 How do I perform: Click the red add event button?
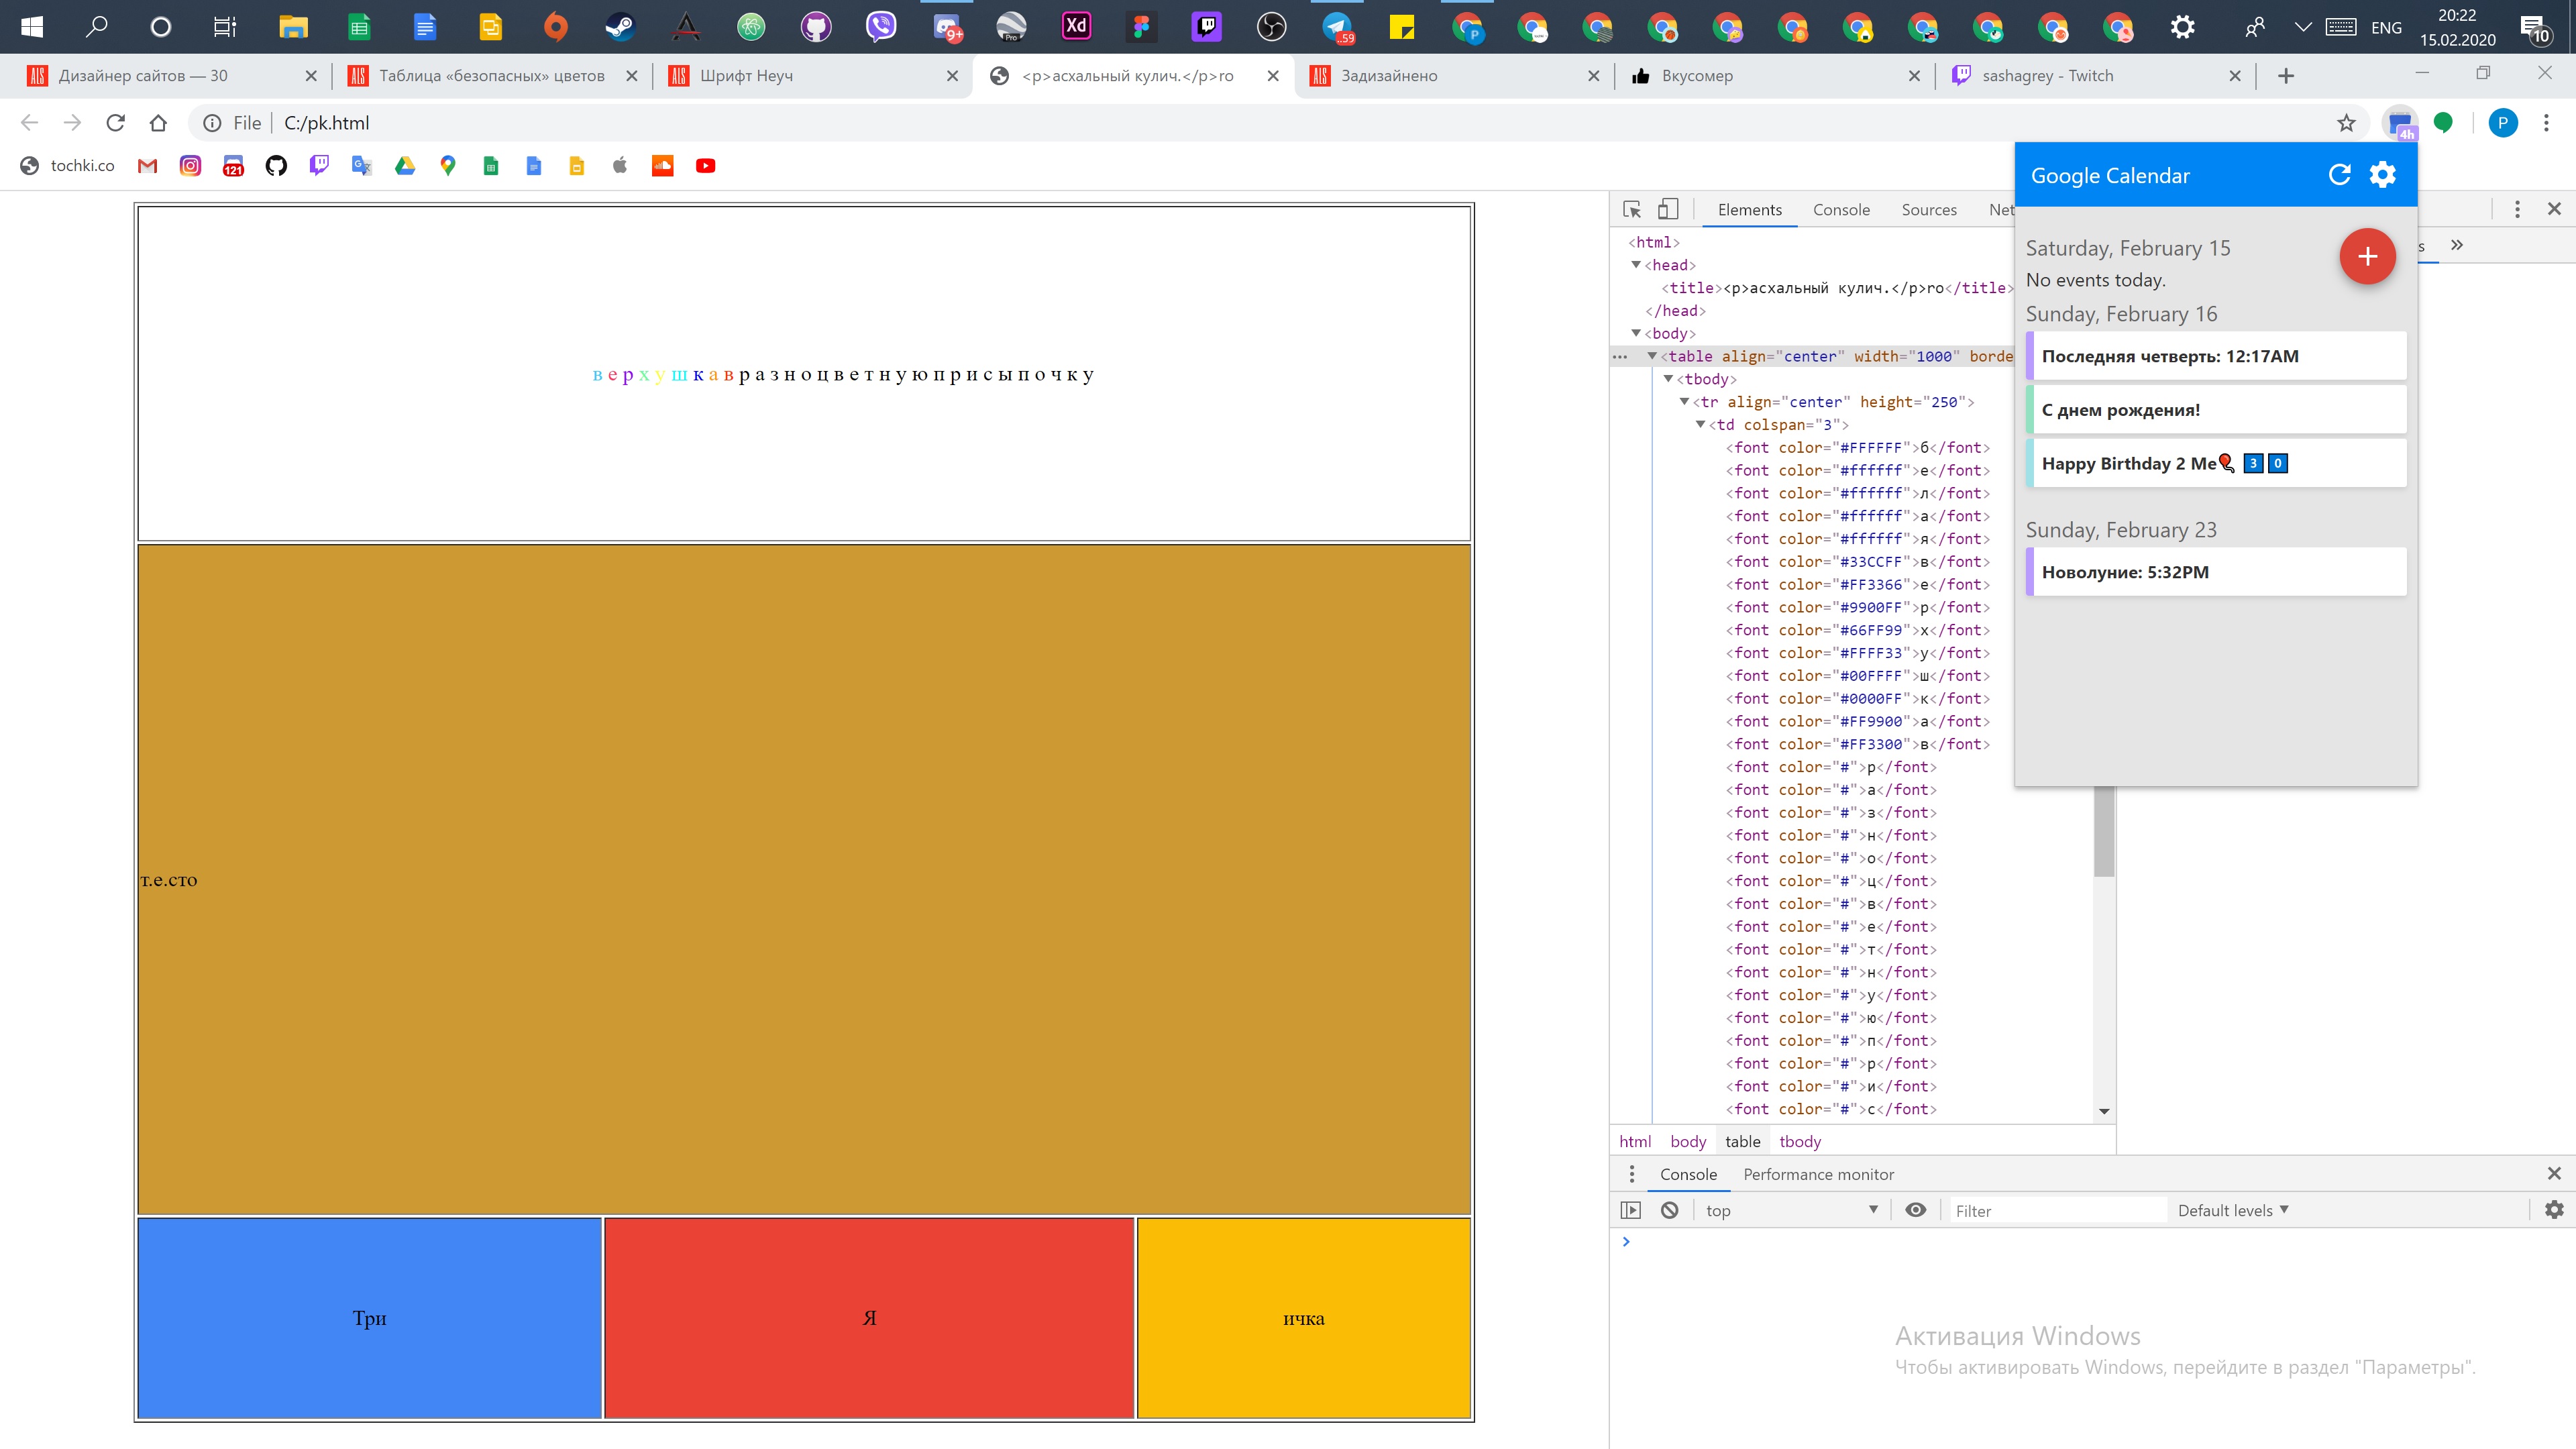(2367, 257)
